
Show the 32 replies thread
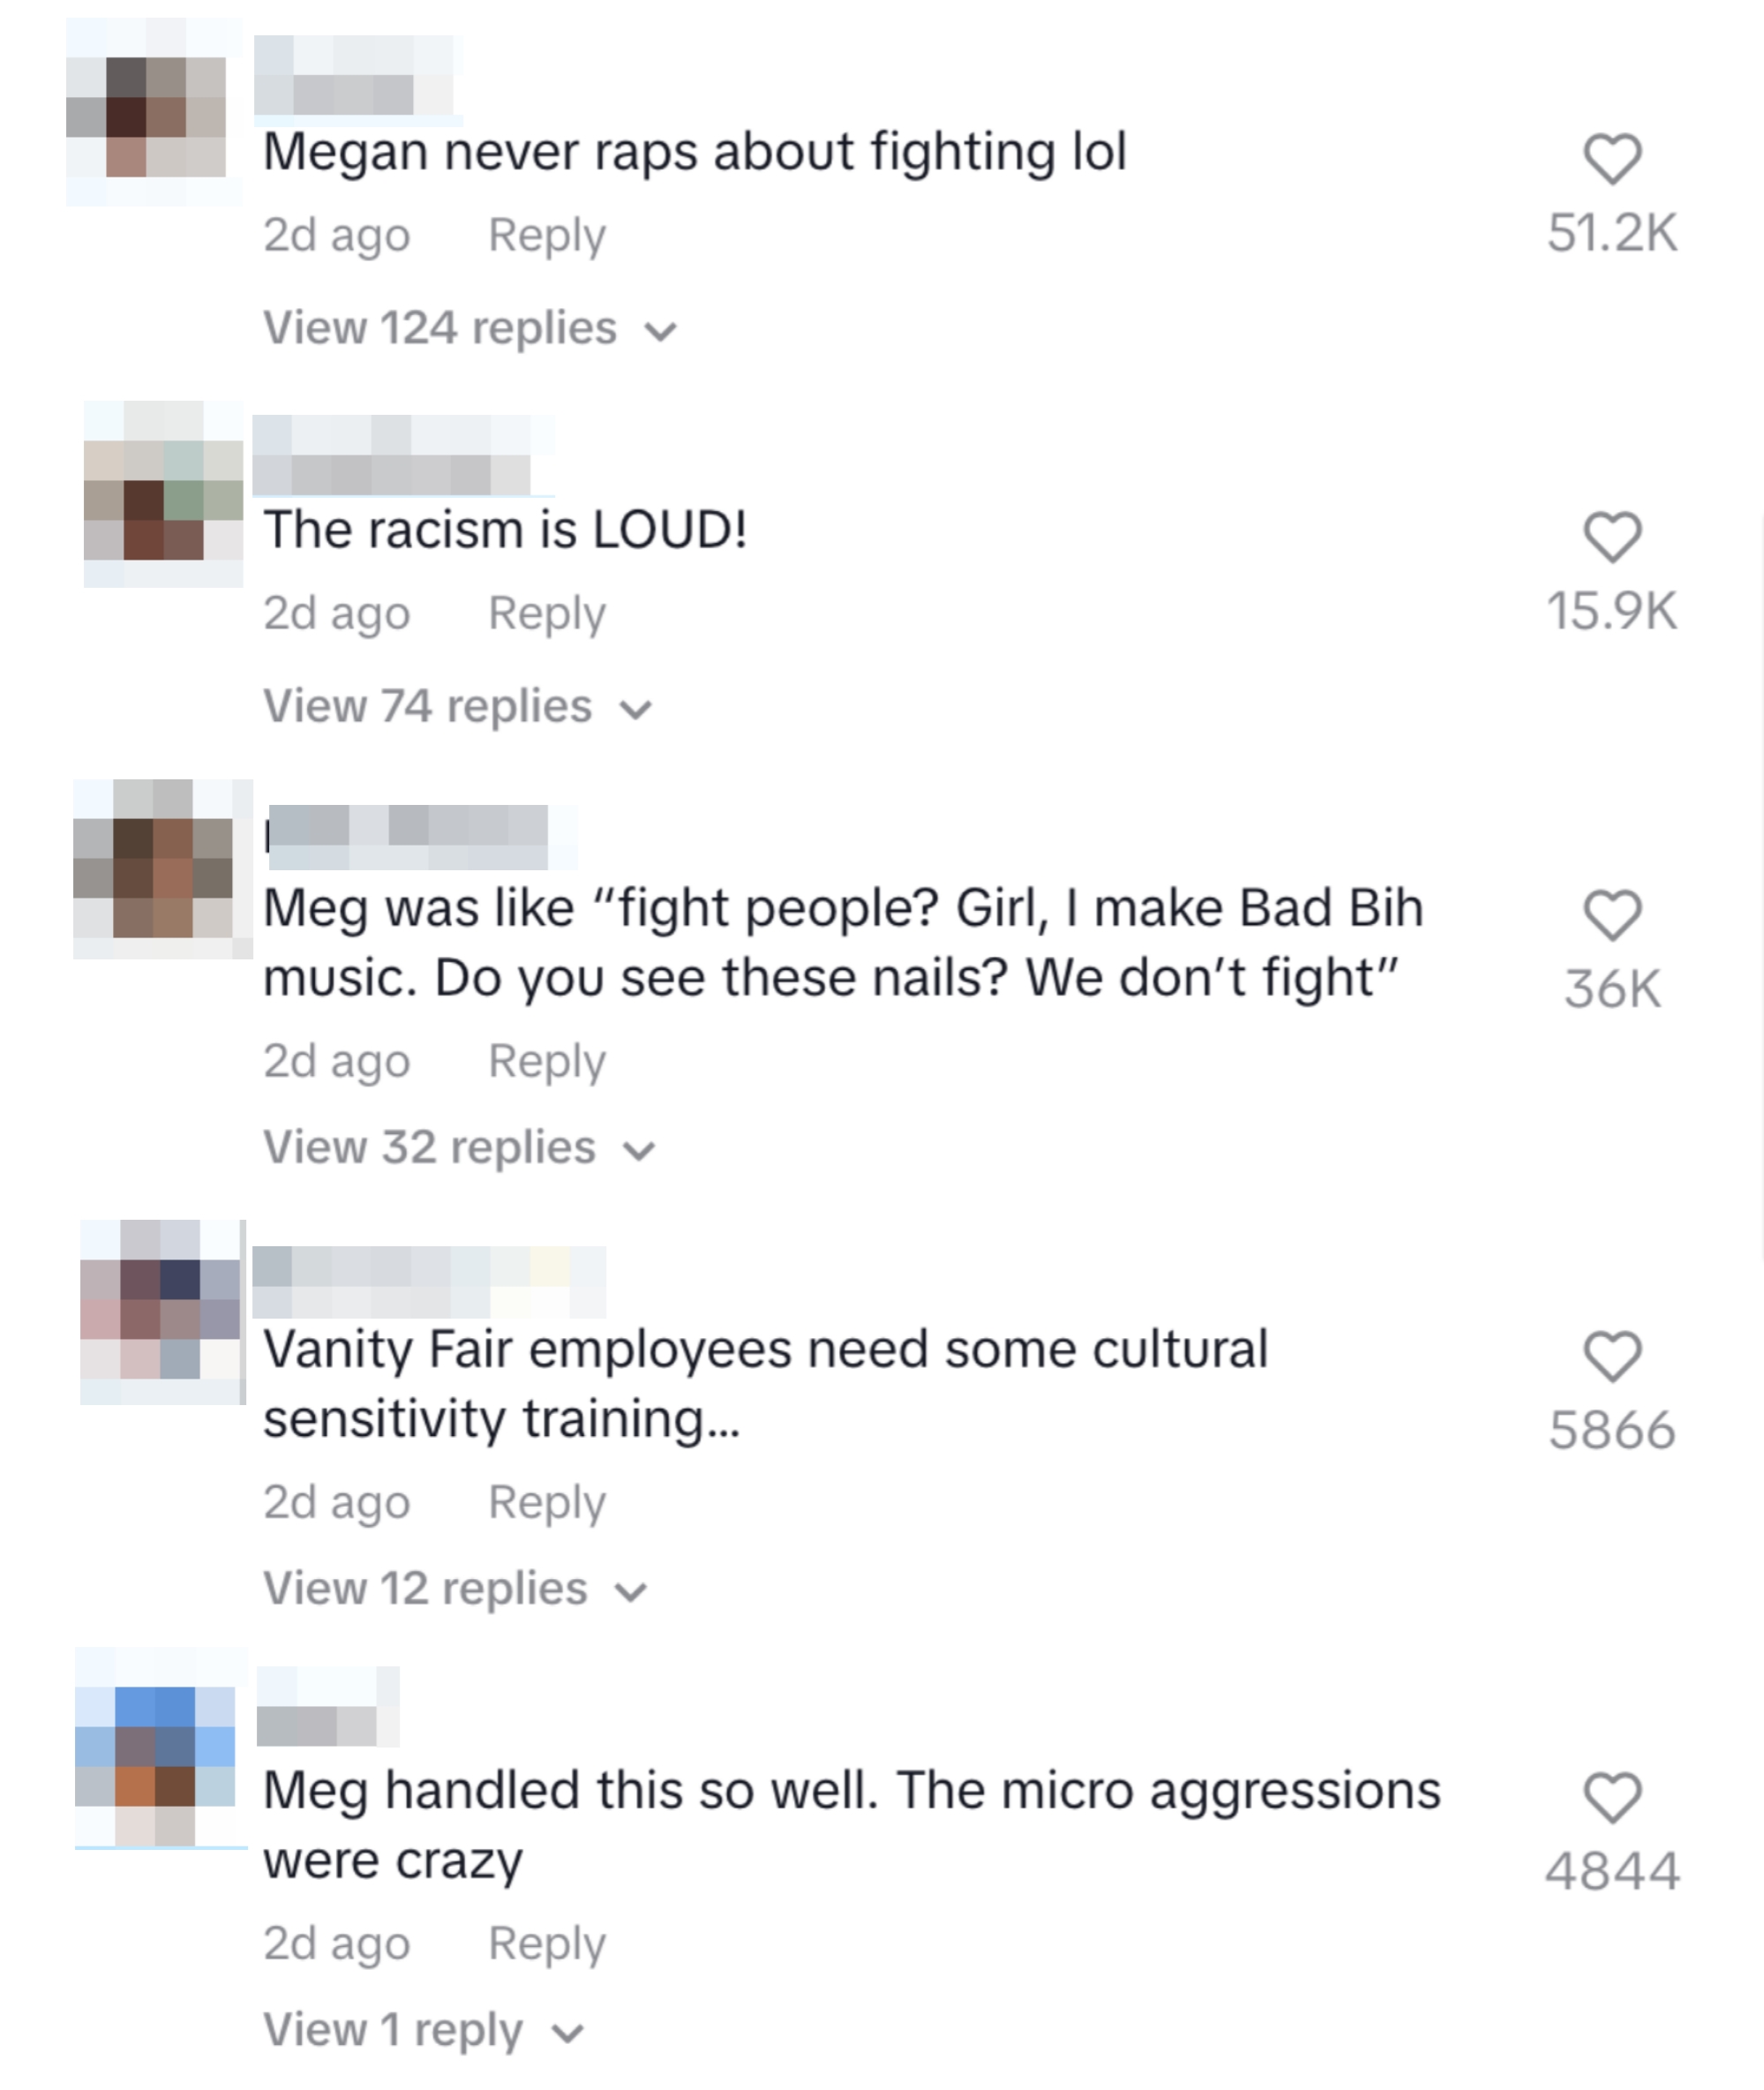(x=459, y=1148)
